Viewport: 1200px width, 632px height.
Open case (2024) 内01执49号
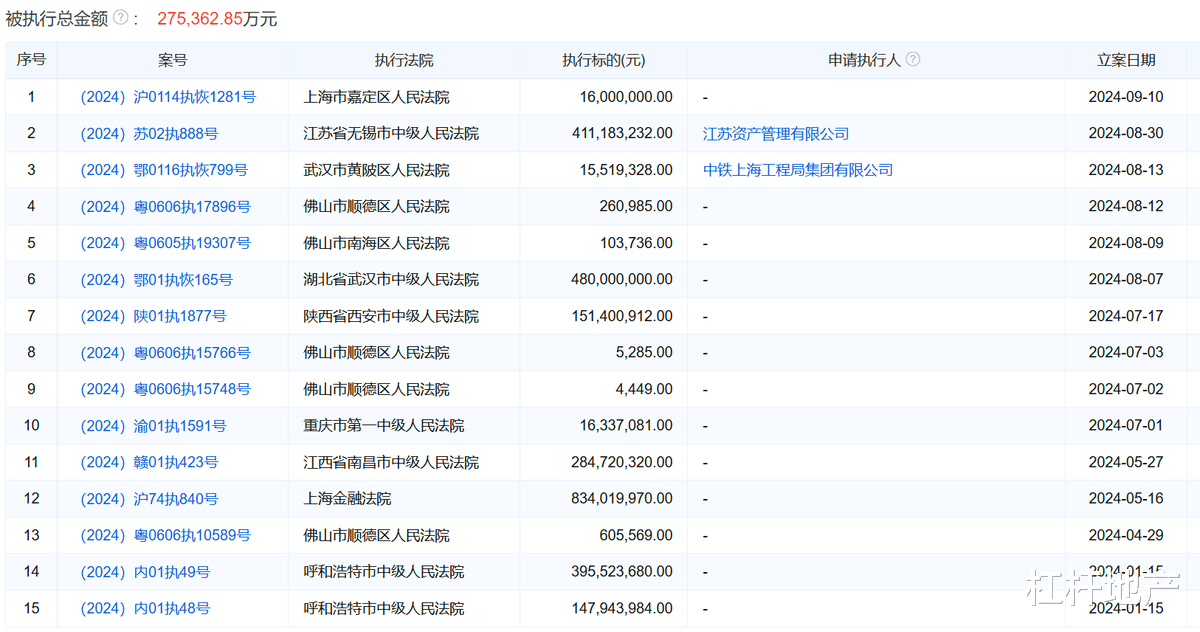[x=145, y=572]
